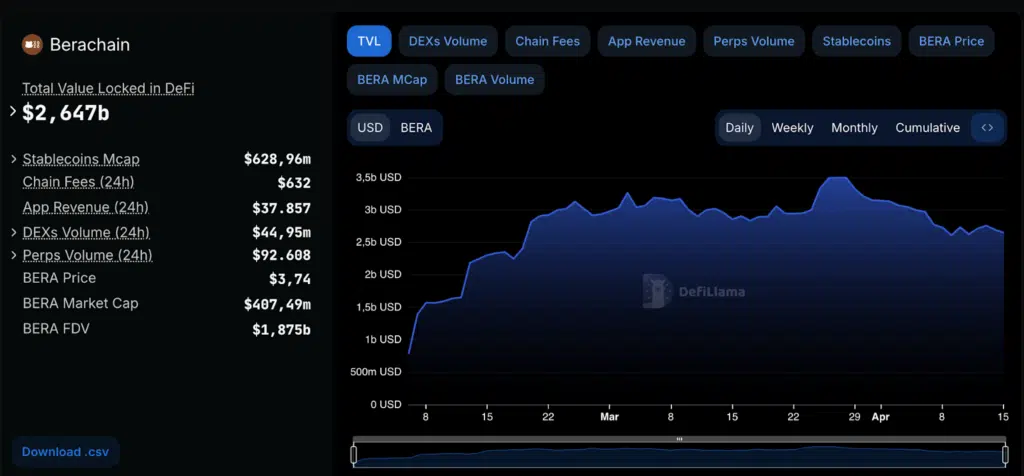Select the Daily interval

coord(739,127)
